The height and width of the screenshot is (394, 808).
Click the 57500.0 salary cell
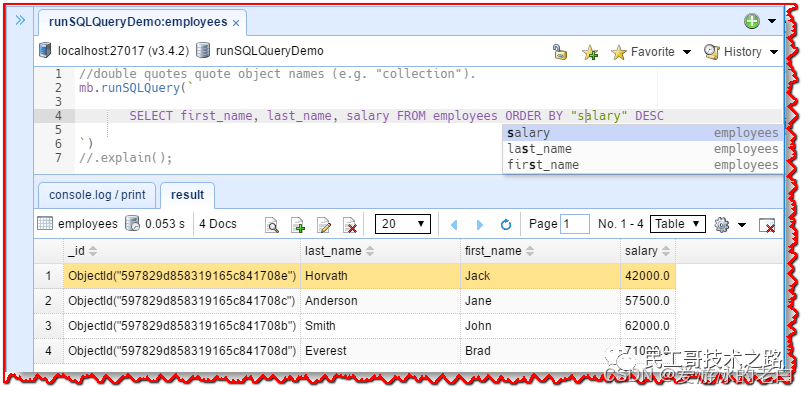pyautogui.click(x=648, y=301)
